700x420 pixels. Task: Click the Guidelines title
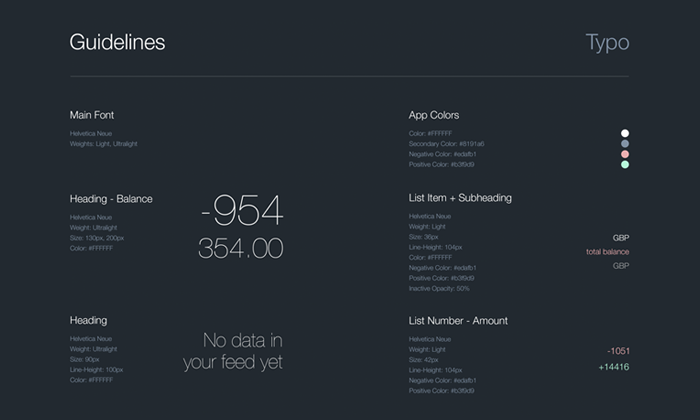point(117,42)
